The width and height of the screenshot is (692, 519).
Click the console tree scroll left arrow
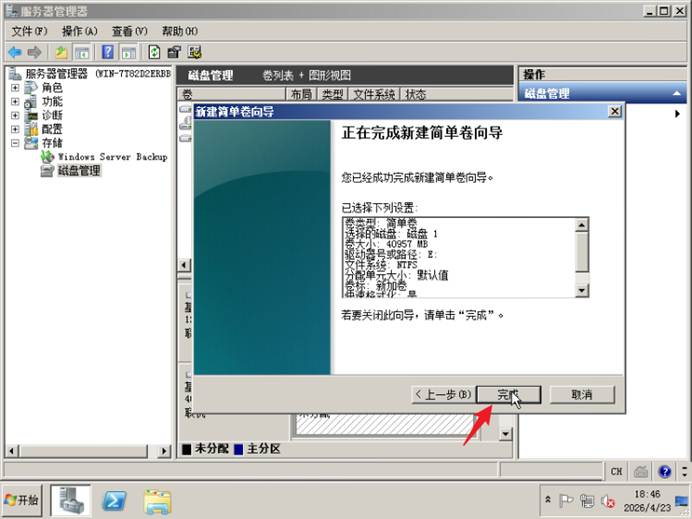click(x=12, y=451)
